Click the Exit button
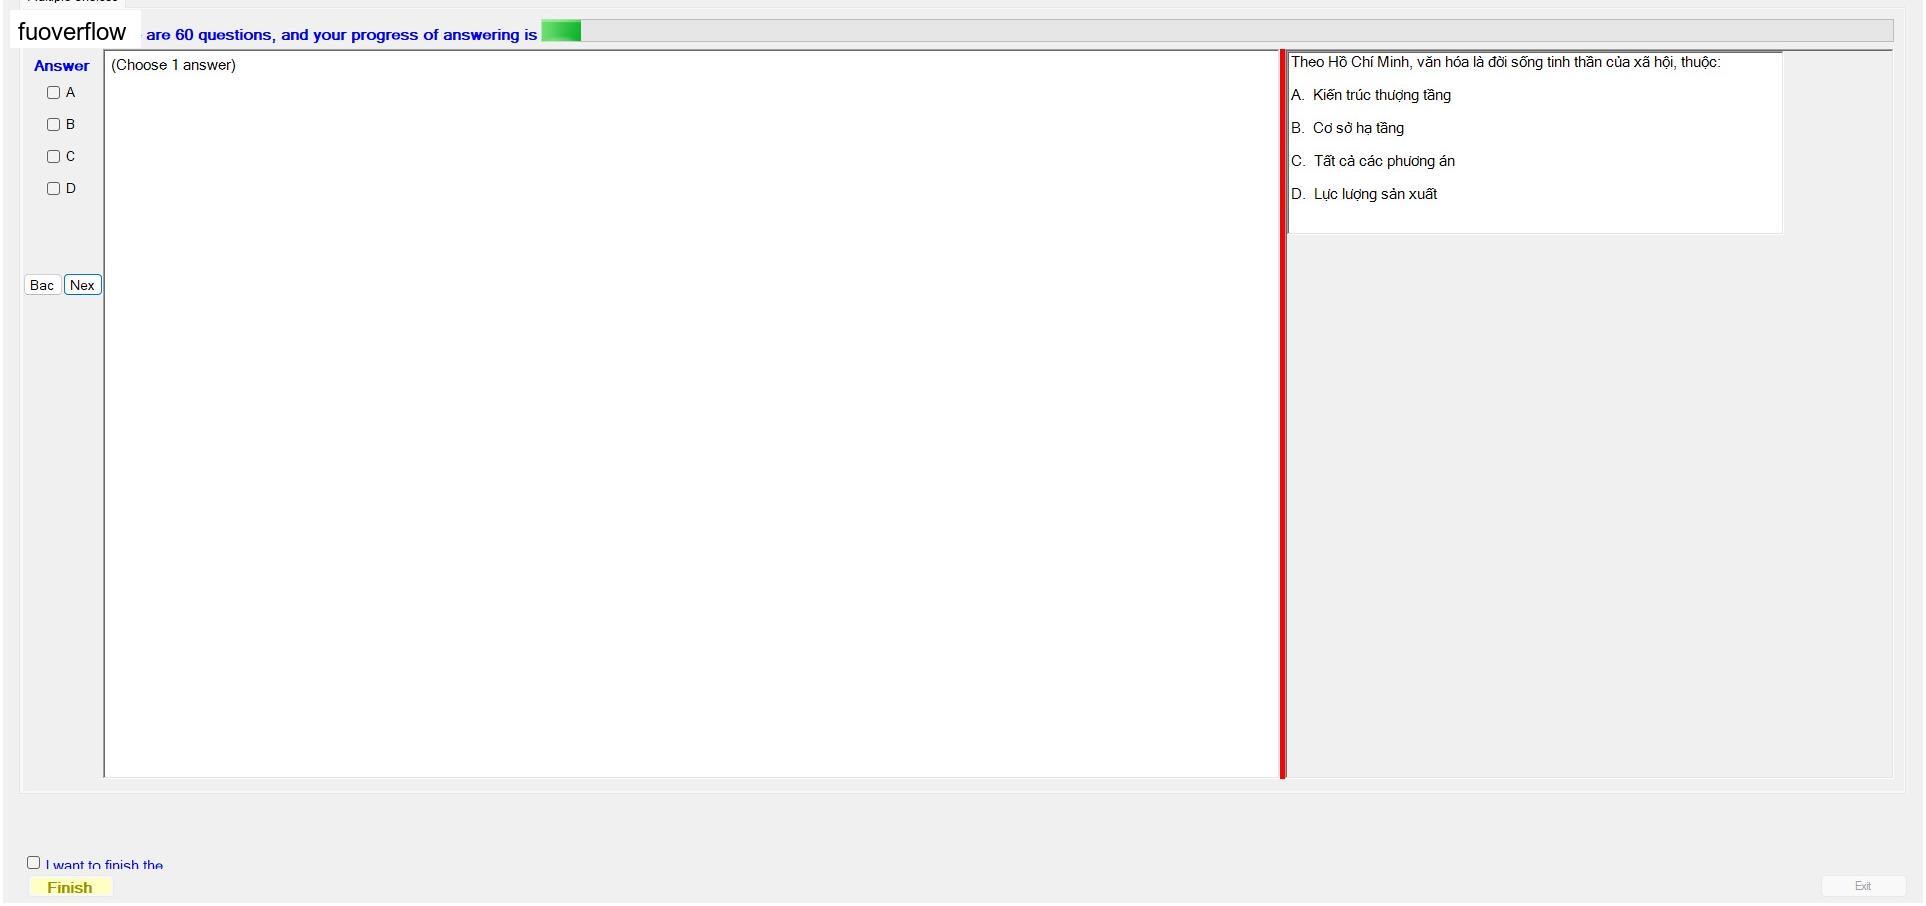This screenshot has width=1926, height=906. coord(1862,886)
